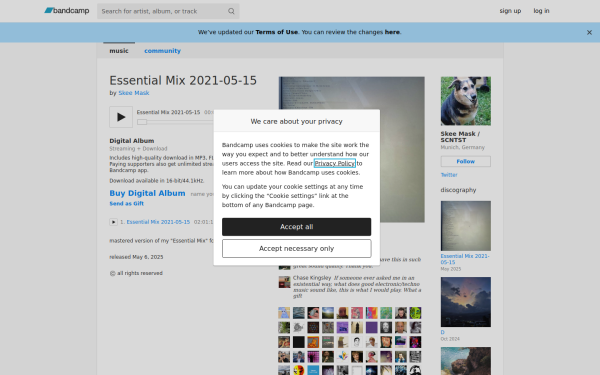Open Skee Mask artist link under title
Screen dimensions: 600x375
134,93
